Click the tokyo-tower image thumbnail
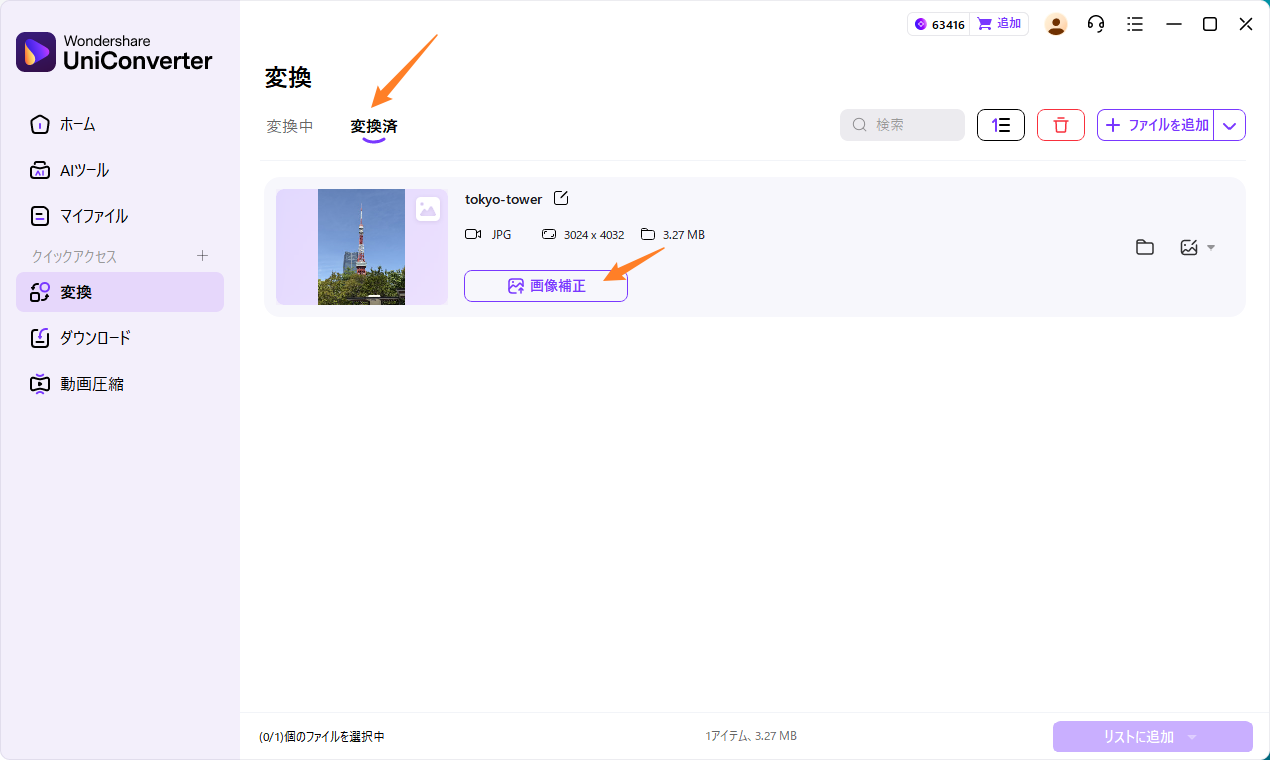The width and height of the screenshot is (1270, 760). click(360, 247)
